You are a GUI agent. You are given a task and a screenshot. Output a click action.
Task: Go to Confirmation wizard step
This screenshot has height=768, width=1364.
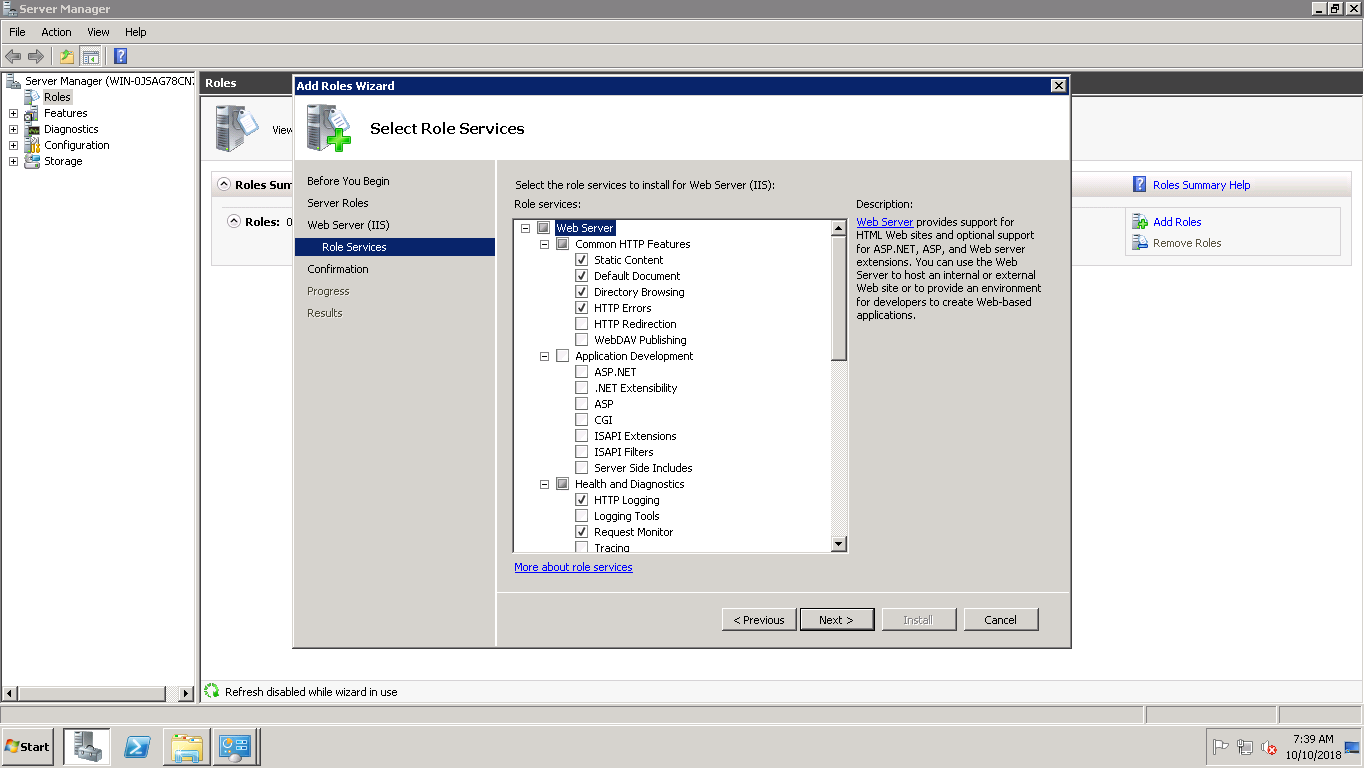point(338,269)
